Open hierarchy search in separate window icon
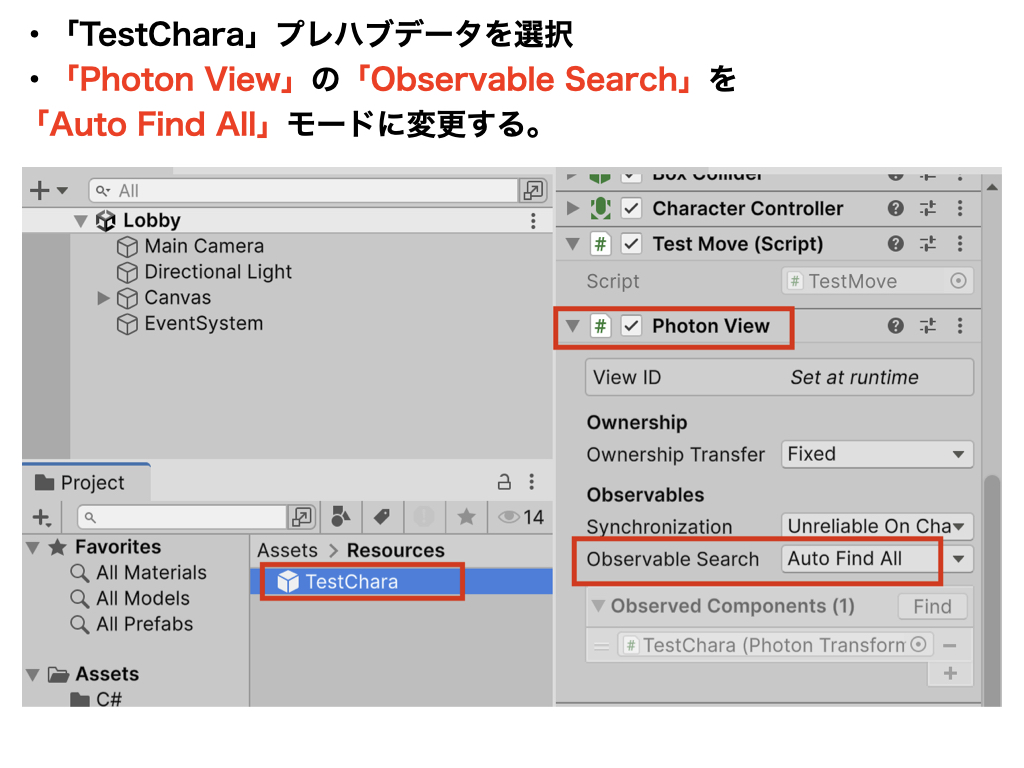 533,190
